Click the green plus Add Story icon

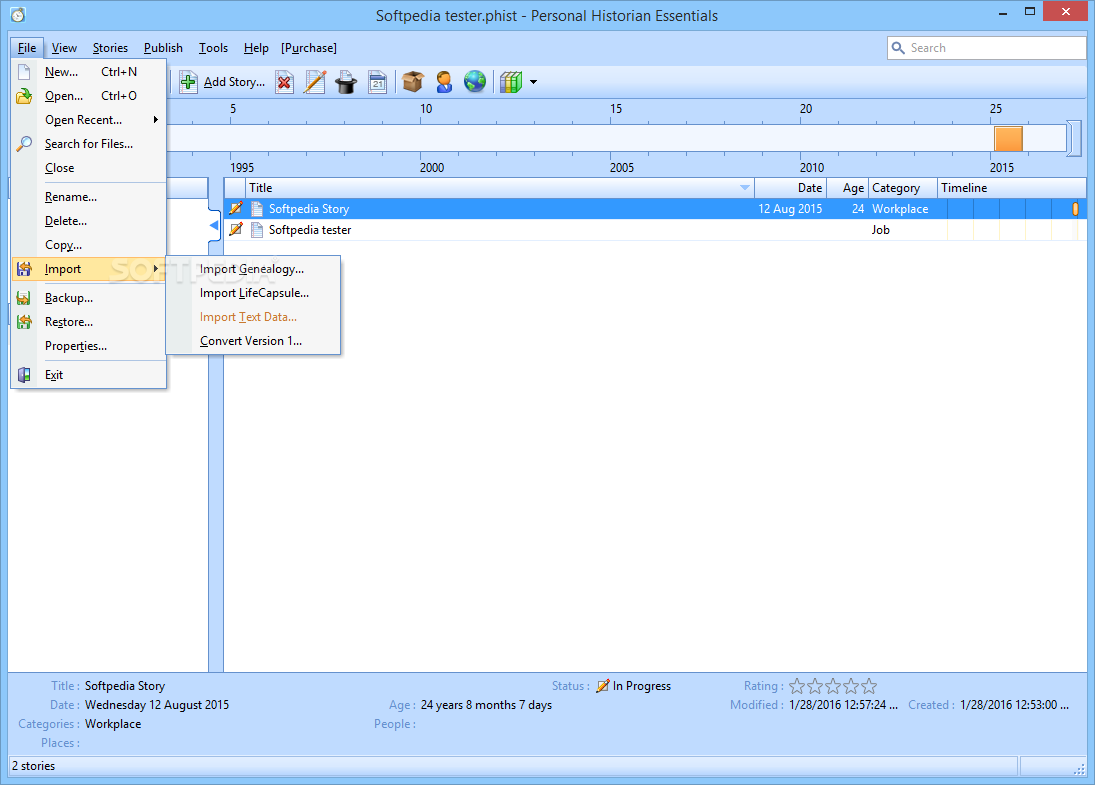(188, 82)
